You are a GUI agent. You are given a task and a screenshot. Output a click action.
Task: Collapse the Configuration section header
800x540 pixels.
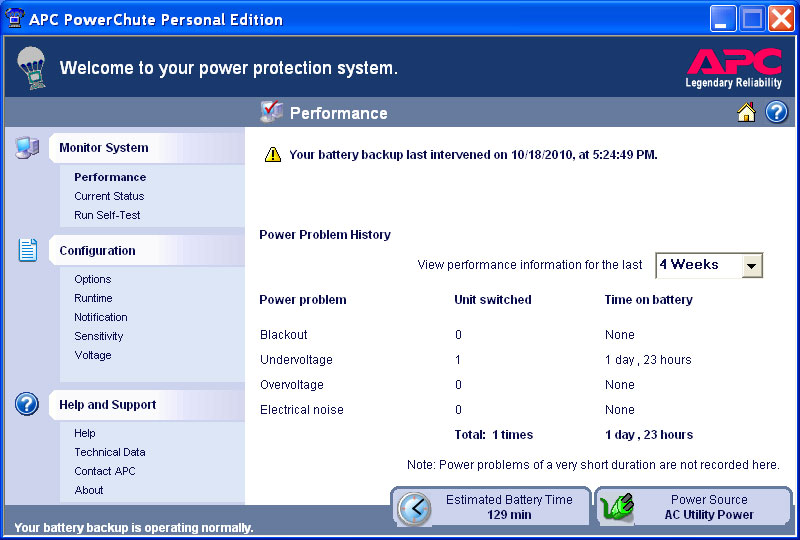pyautogui.click(x=97, y=251)
